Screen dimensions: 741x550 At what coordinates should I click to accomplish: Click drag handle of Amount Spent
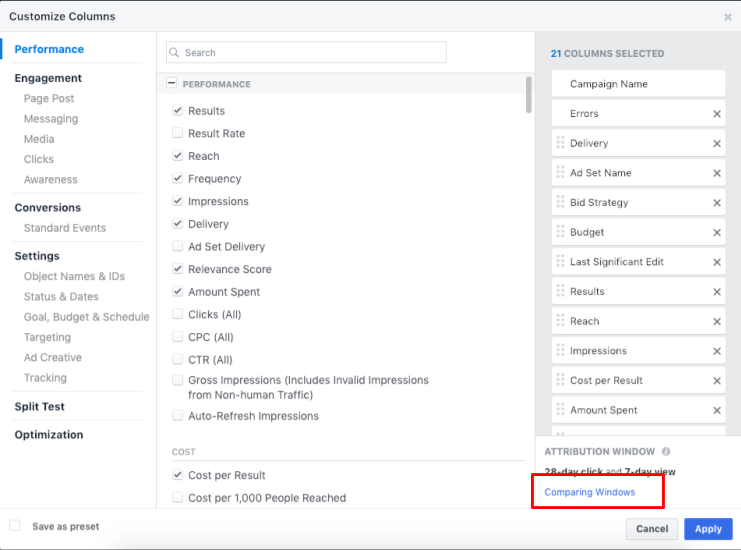[560, 409]
